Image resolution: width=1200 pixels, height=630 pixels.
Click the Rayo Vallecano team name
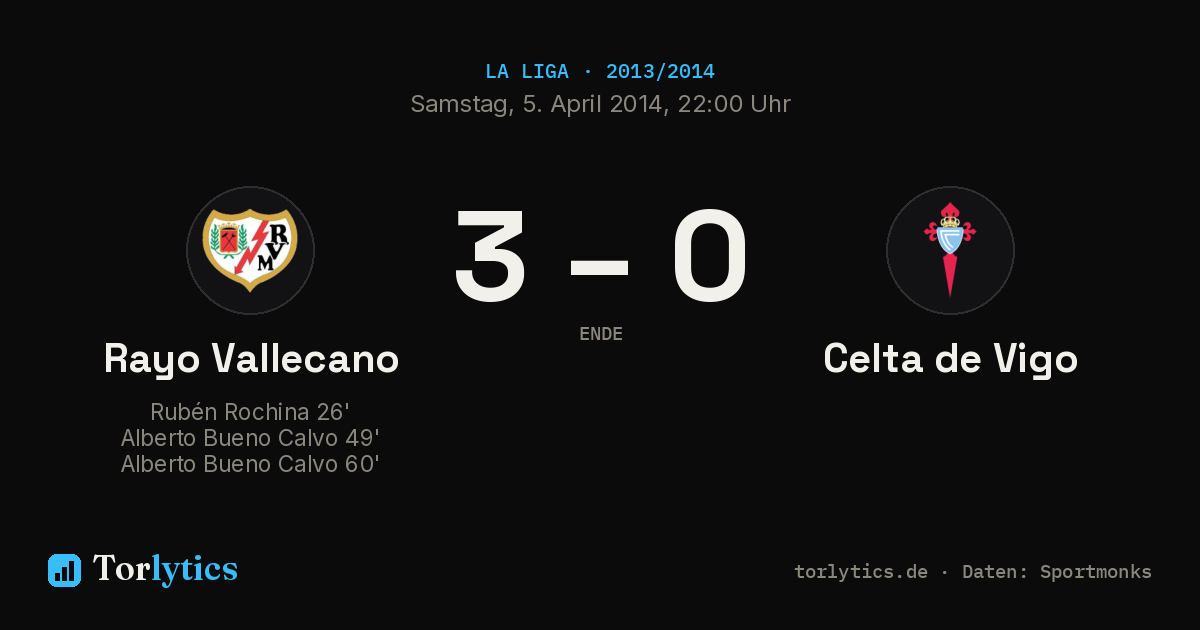(251, 359)
